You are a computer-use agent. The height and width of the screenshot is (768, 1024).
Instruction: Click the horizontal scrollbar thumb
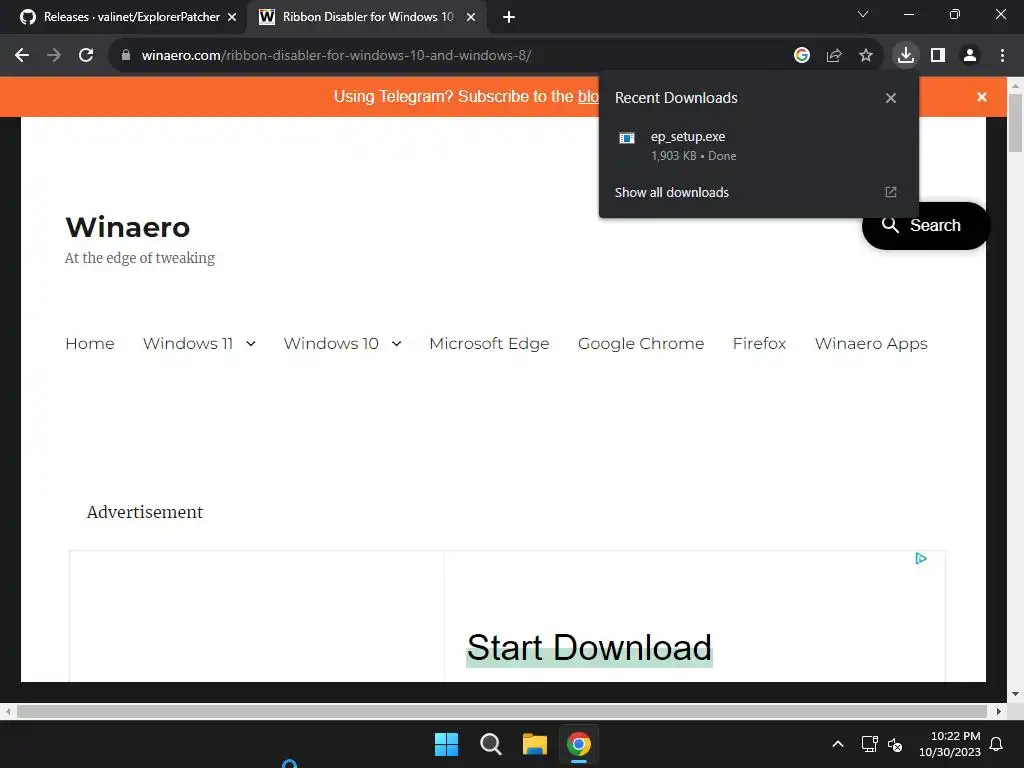point(502,711)
